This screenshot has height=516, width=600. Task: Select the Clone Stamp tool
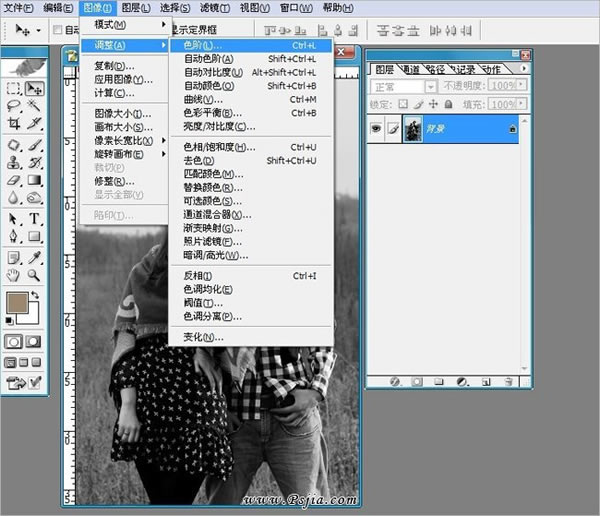[14, 162]
